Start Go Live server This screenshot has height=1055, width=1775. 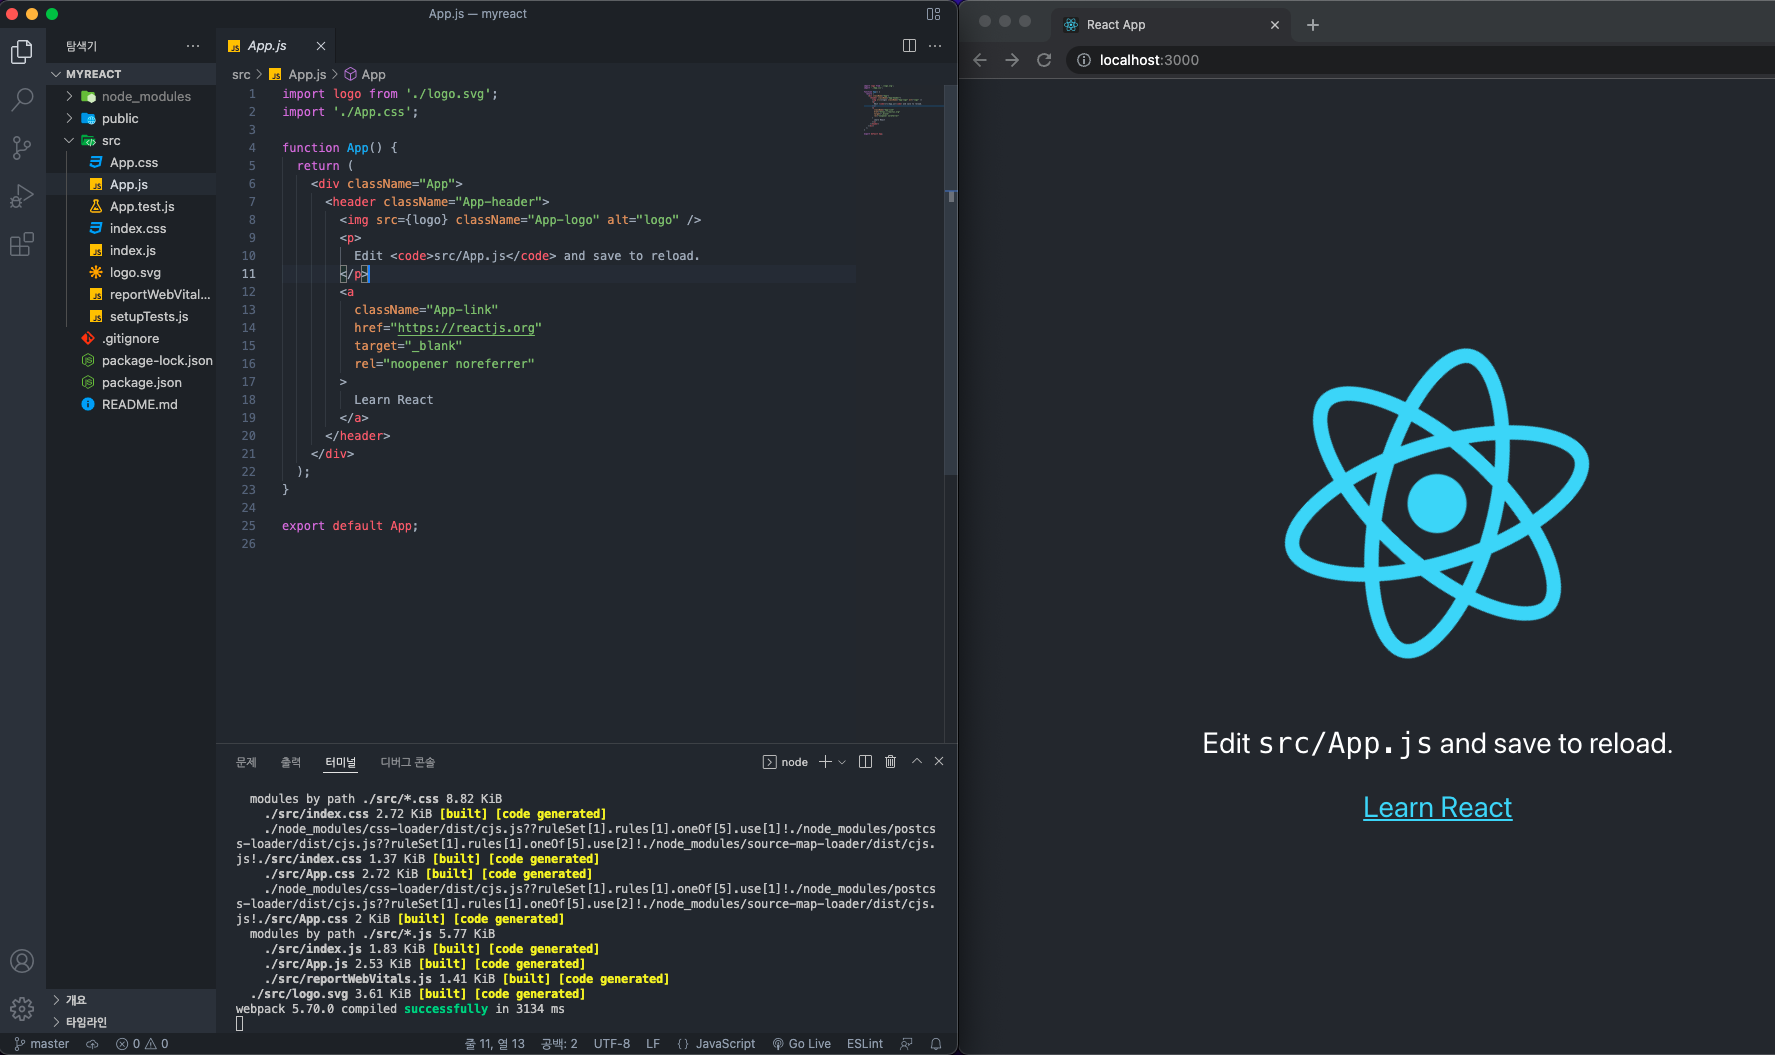(x=802, y=1044)
